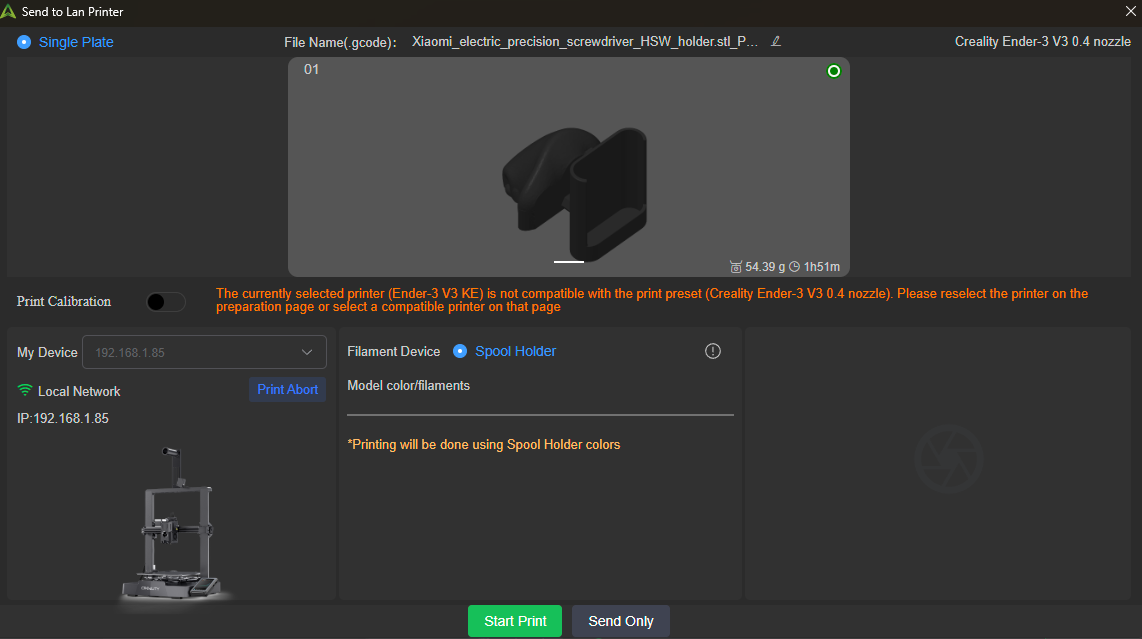Select the Single Plate radio button

coord(25,42)
